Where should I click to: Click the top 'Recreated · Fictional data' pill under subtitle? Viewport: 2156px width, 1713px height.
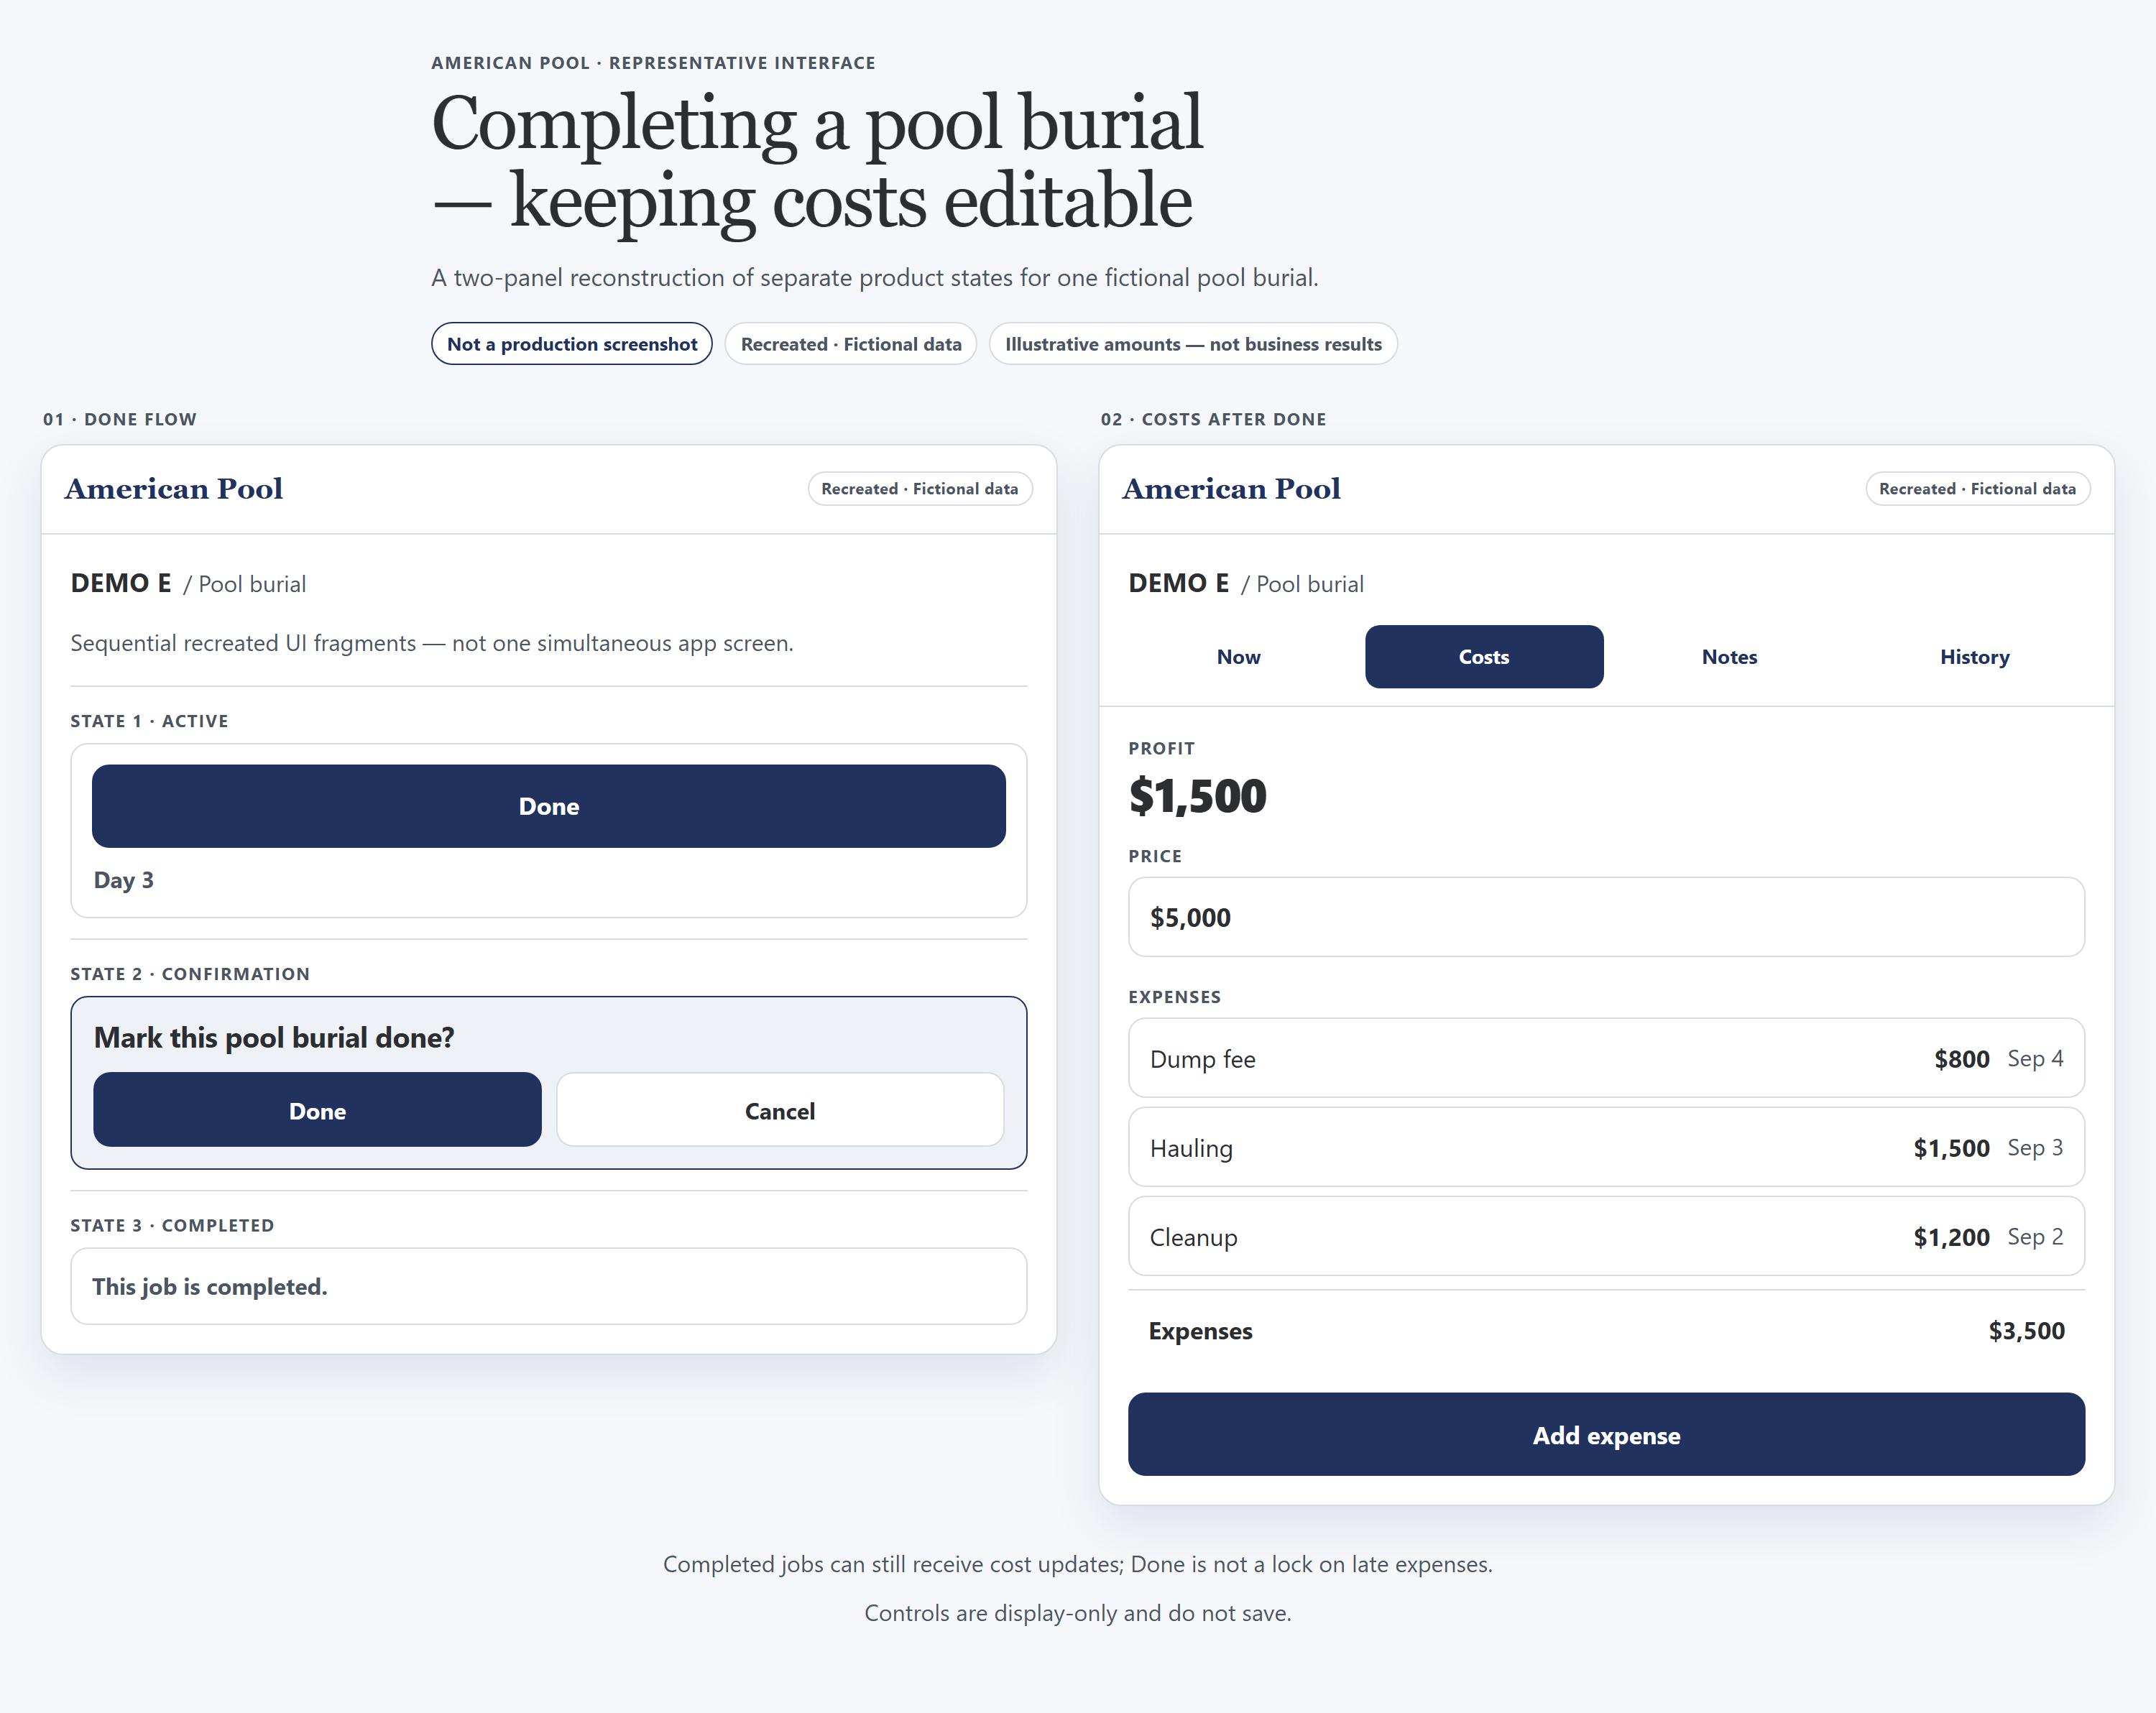pos(851,344)
